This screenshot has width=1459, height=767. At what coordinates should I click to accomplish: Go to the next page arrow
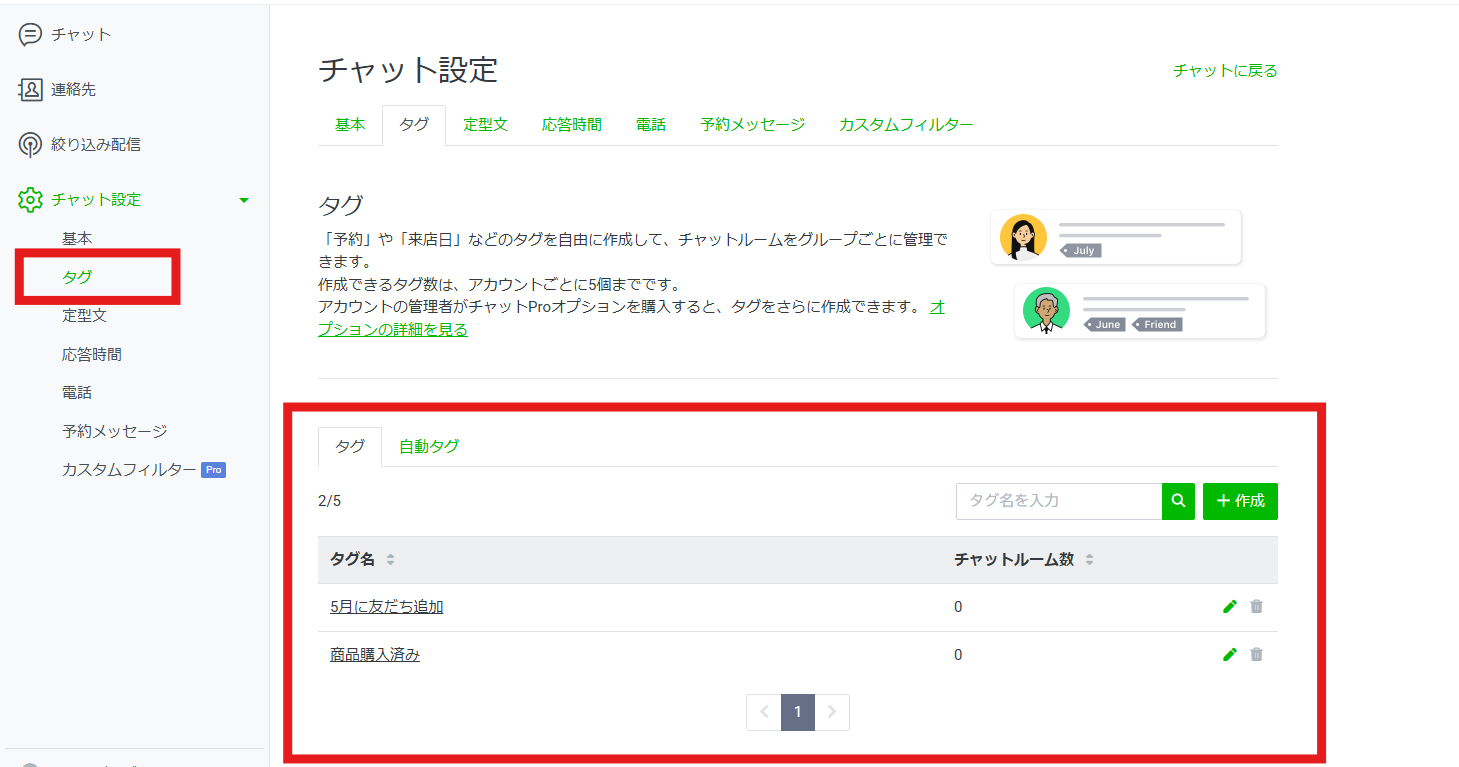pyautogui.click(x=832, y=712)
